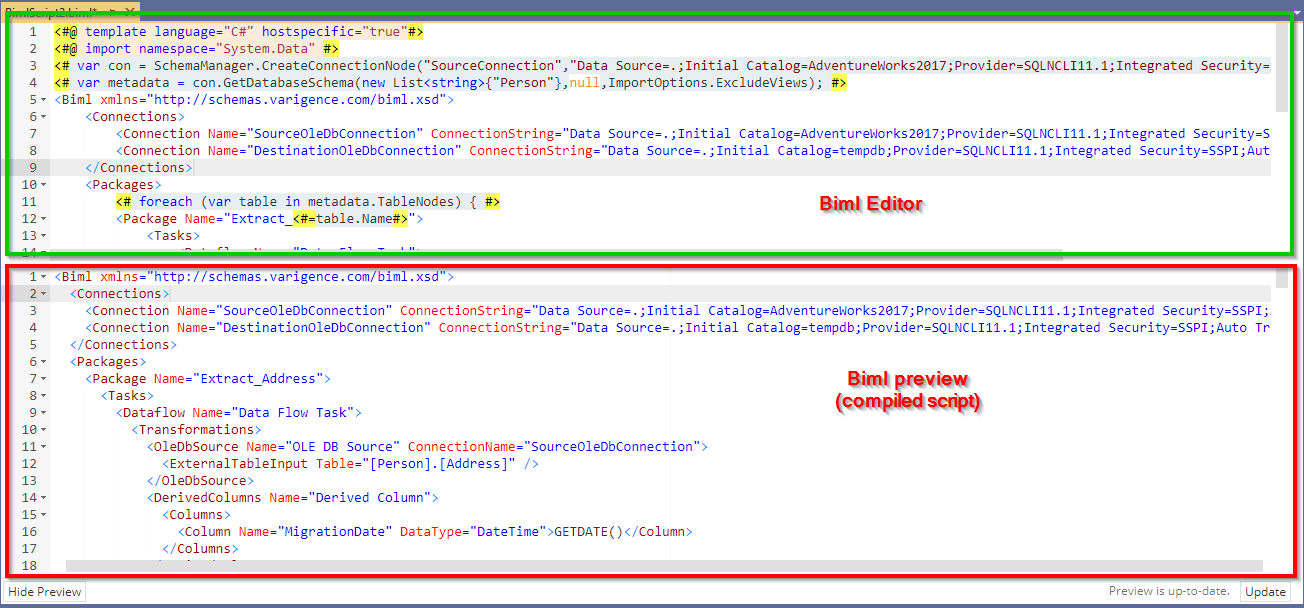Viewport: 1304px width, 608px height.
Task: Collapse the Transformations node on preview line 10
Action: click(45, 430)
